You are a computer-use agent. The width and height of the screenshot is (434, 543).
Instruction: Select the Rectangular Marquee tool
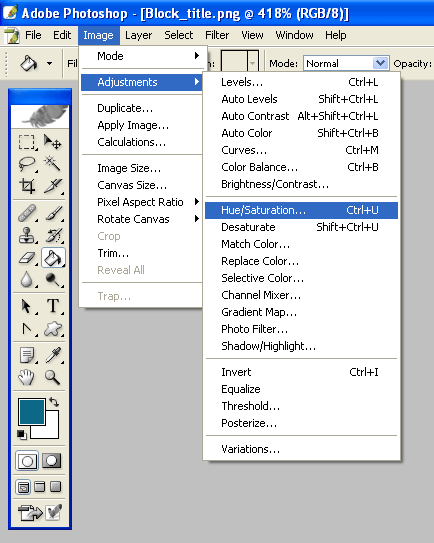coord(27,142)
